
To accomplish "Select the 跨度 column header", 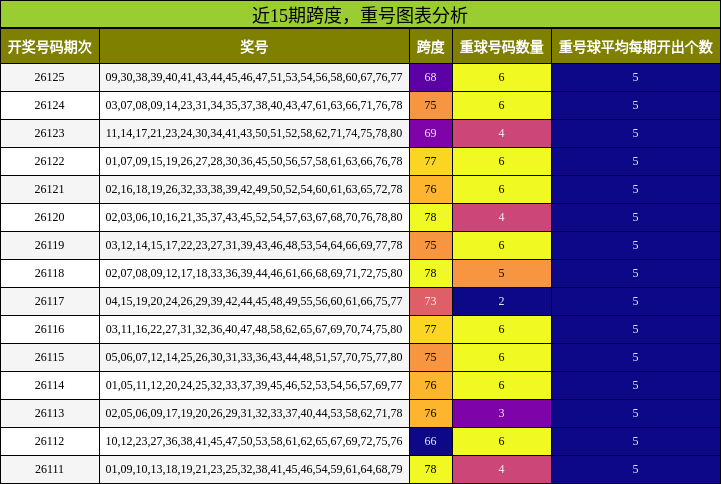I will pyautogui.click(x=431, y=46).
